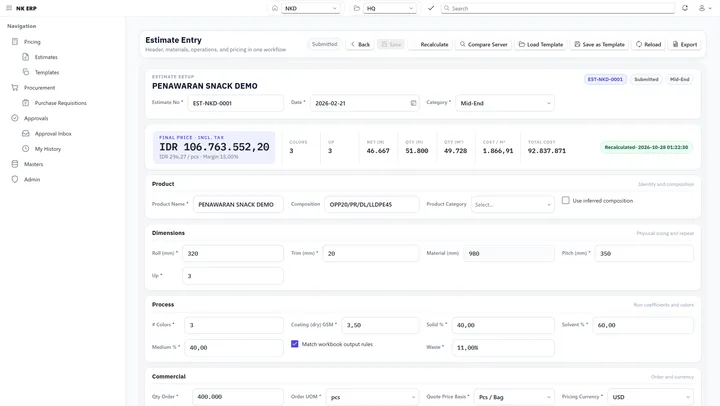Open Estimates in the sidebar
The height and width of the screenshot is (406, 720).
tap(46, 57)
